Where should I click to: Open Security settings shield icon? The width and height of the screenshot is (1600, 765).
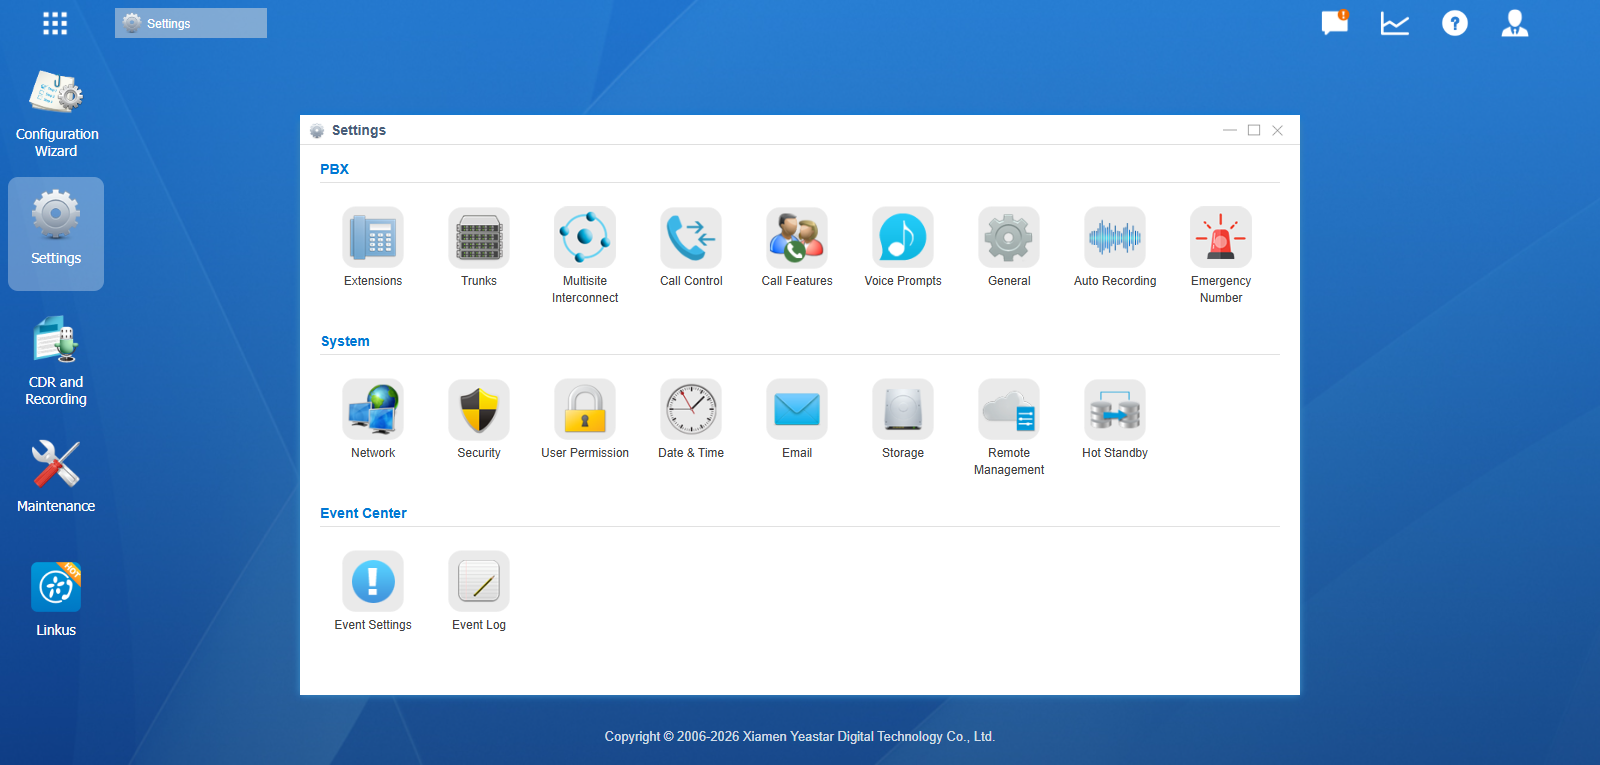click(x=479, y=410)
